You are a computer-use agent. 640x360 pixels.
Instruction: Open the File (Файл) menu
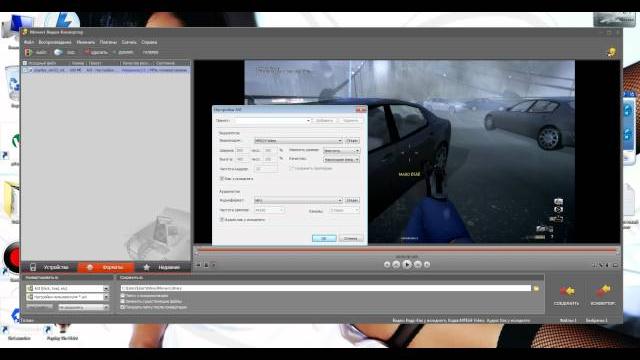(x=29, y=42)
